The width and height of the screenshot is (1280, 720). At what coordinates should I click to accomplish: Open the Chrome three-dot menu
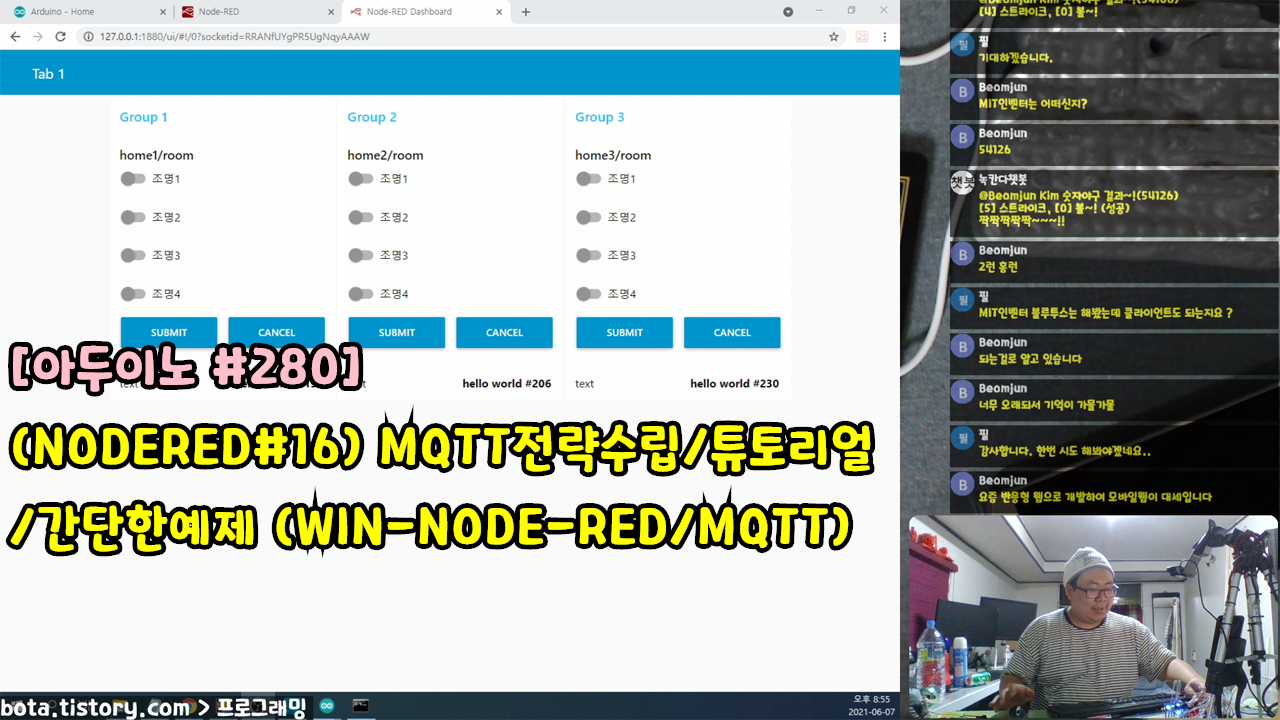pos(884,36)
